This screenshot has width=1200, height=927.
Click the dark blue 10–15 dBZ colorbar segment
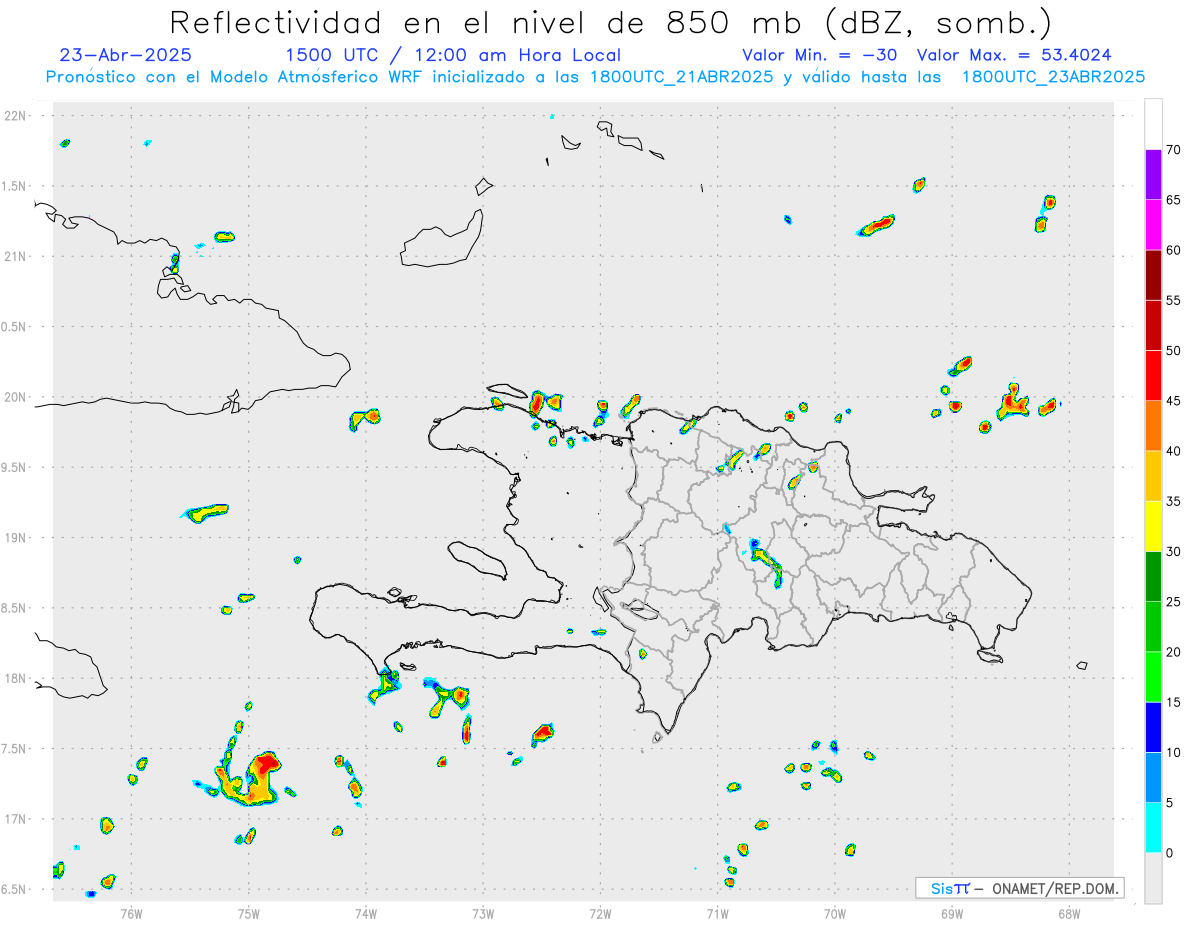pos(1153,727)
